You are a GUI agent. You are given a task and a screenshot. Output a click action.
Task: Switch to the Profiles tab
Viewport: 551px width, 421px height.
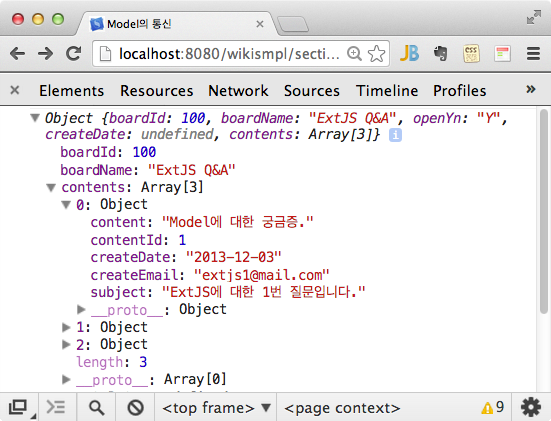click(460, 91)
